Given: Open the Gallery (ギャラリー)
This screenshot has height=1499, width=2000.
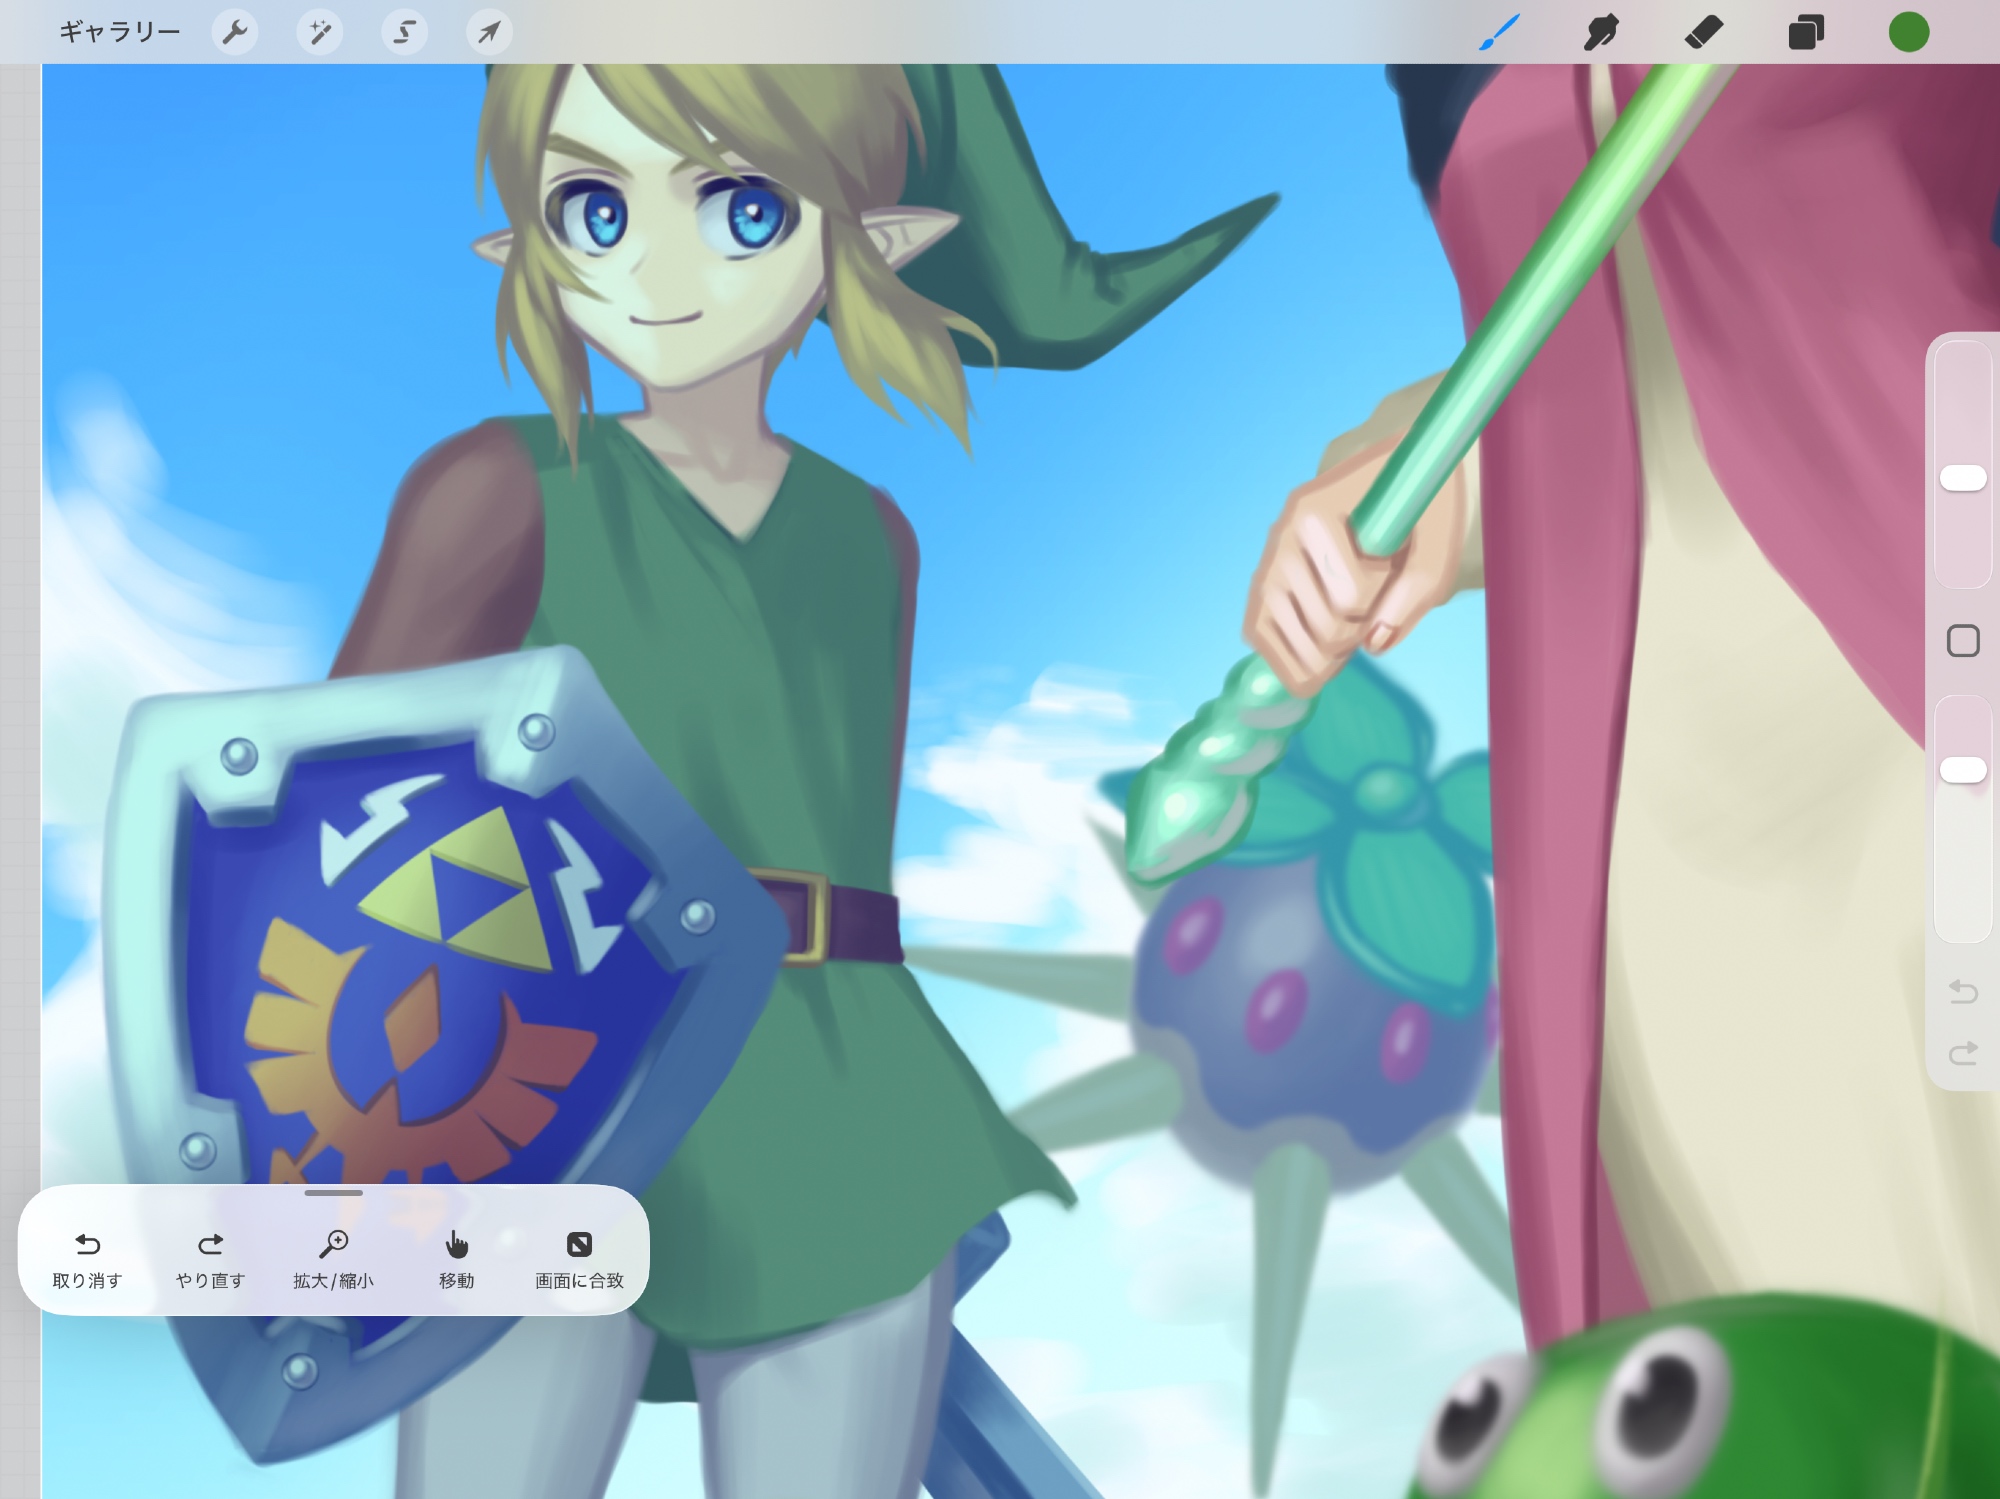Looking at the screenshot, I should [119, 32].
